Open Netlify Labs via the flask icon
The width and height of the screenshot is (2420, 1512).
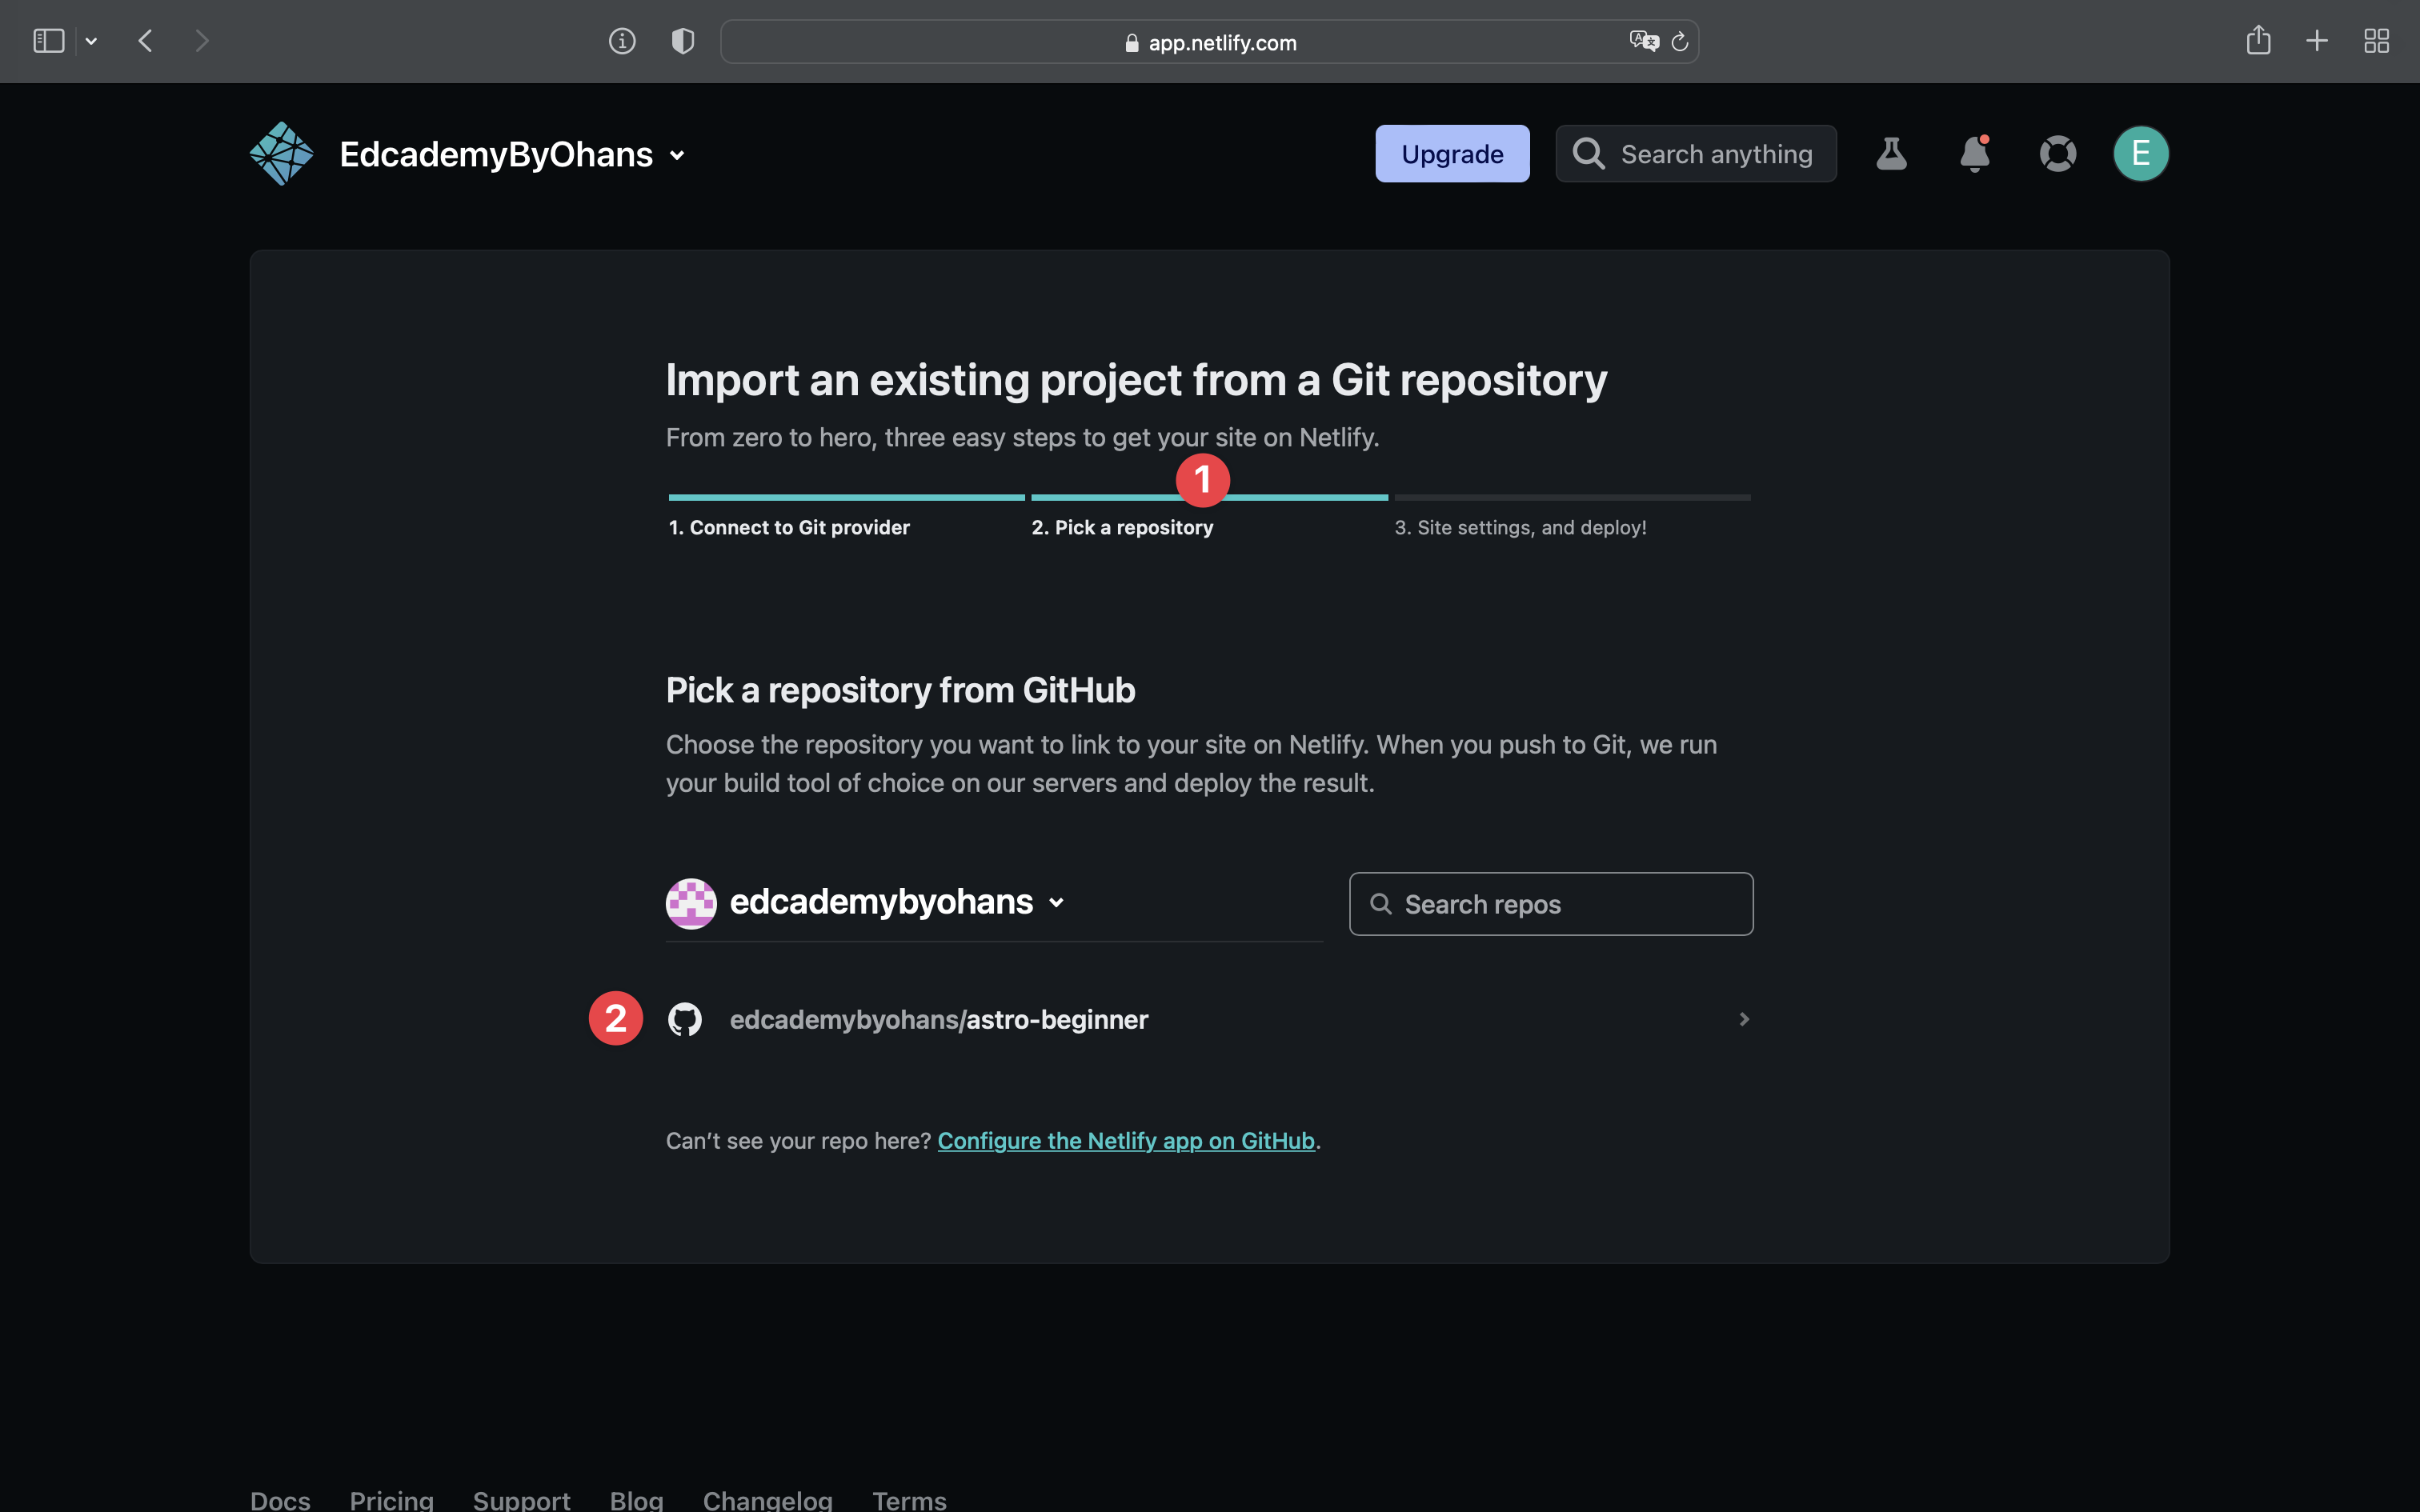(x=1891, y=153)
